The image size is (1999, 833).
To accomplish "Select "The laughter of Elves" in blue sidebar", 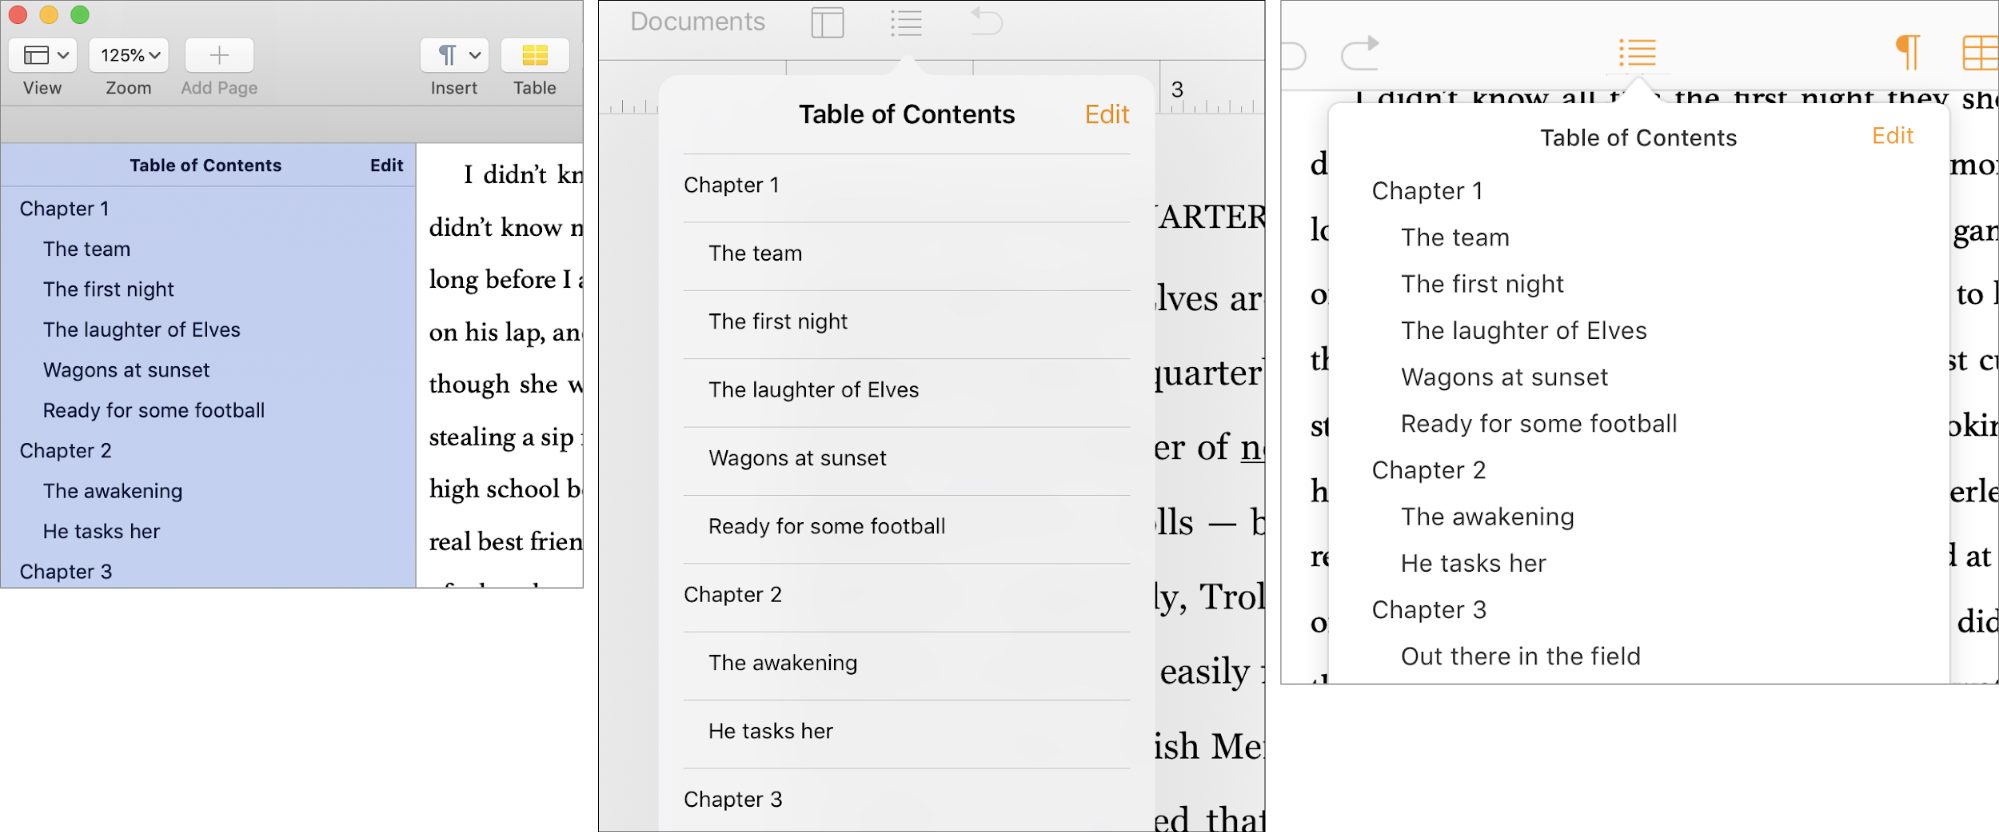I will pos(142,330).
